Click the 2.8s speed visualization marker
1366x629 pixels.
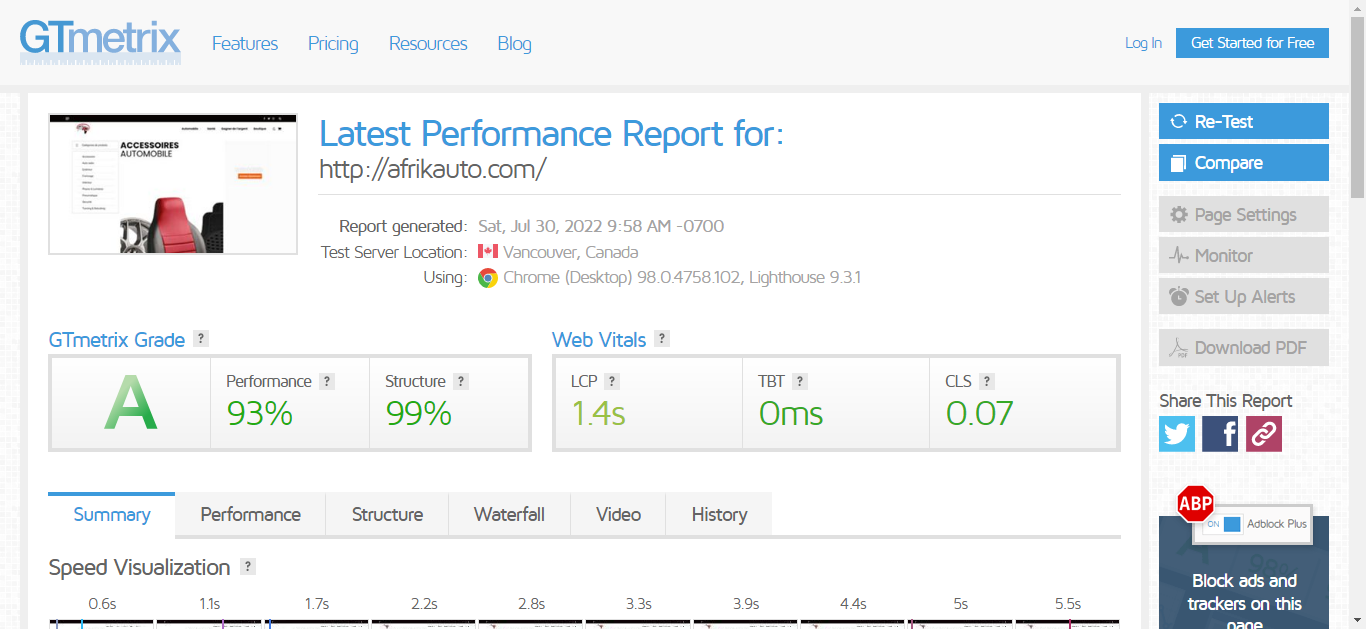click(x=531, y=604)
